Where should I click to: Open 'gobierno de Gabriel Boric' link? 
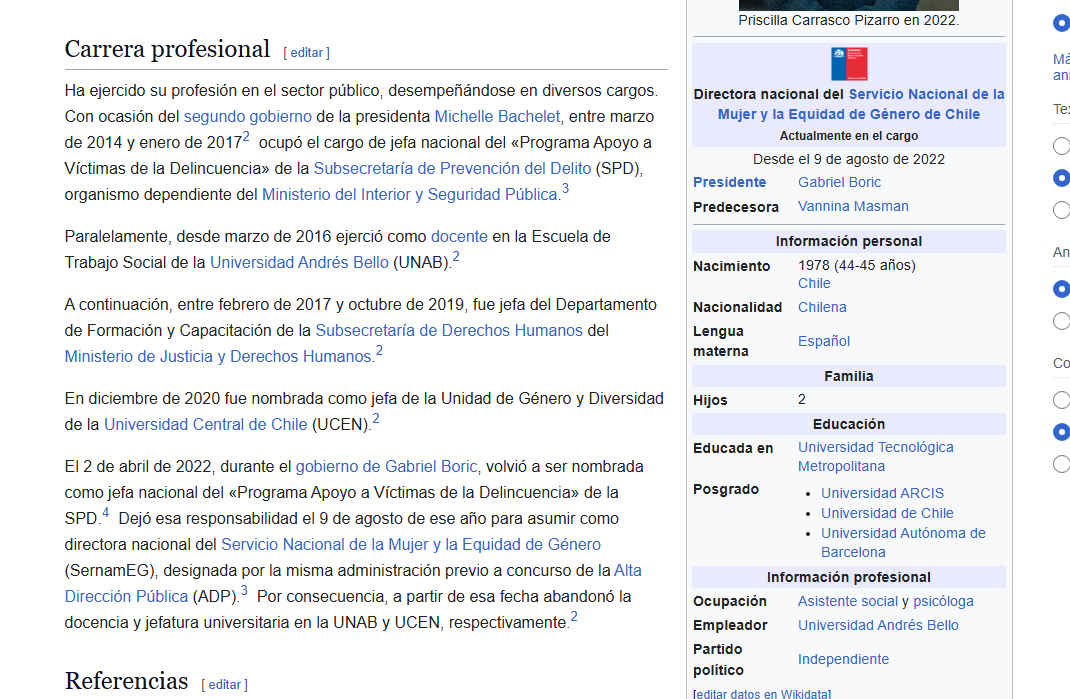386,468
